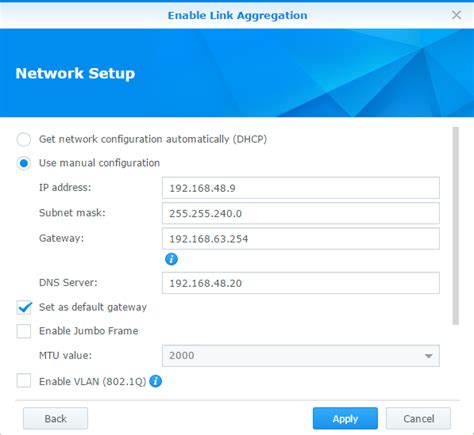The height and width of the screenshot is (435, 474).
Task: Click into the DNS Server field
Action: point(301,283)
